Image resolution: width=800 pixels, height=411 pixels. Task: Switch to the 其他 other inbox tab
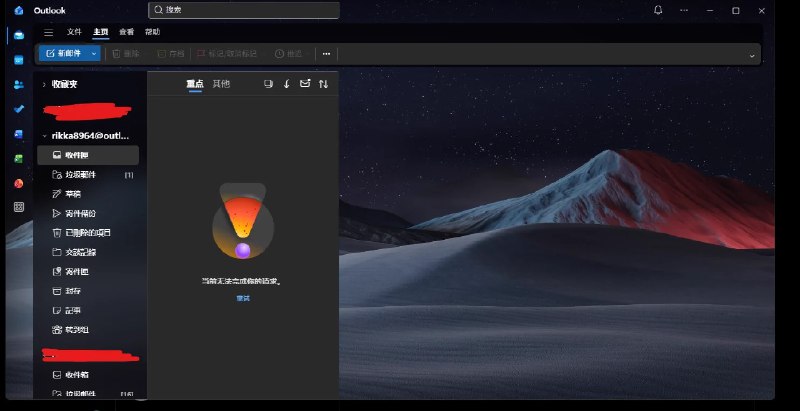(x=221, y=84)
